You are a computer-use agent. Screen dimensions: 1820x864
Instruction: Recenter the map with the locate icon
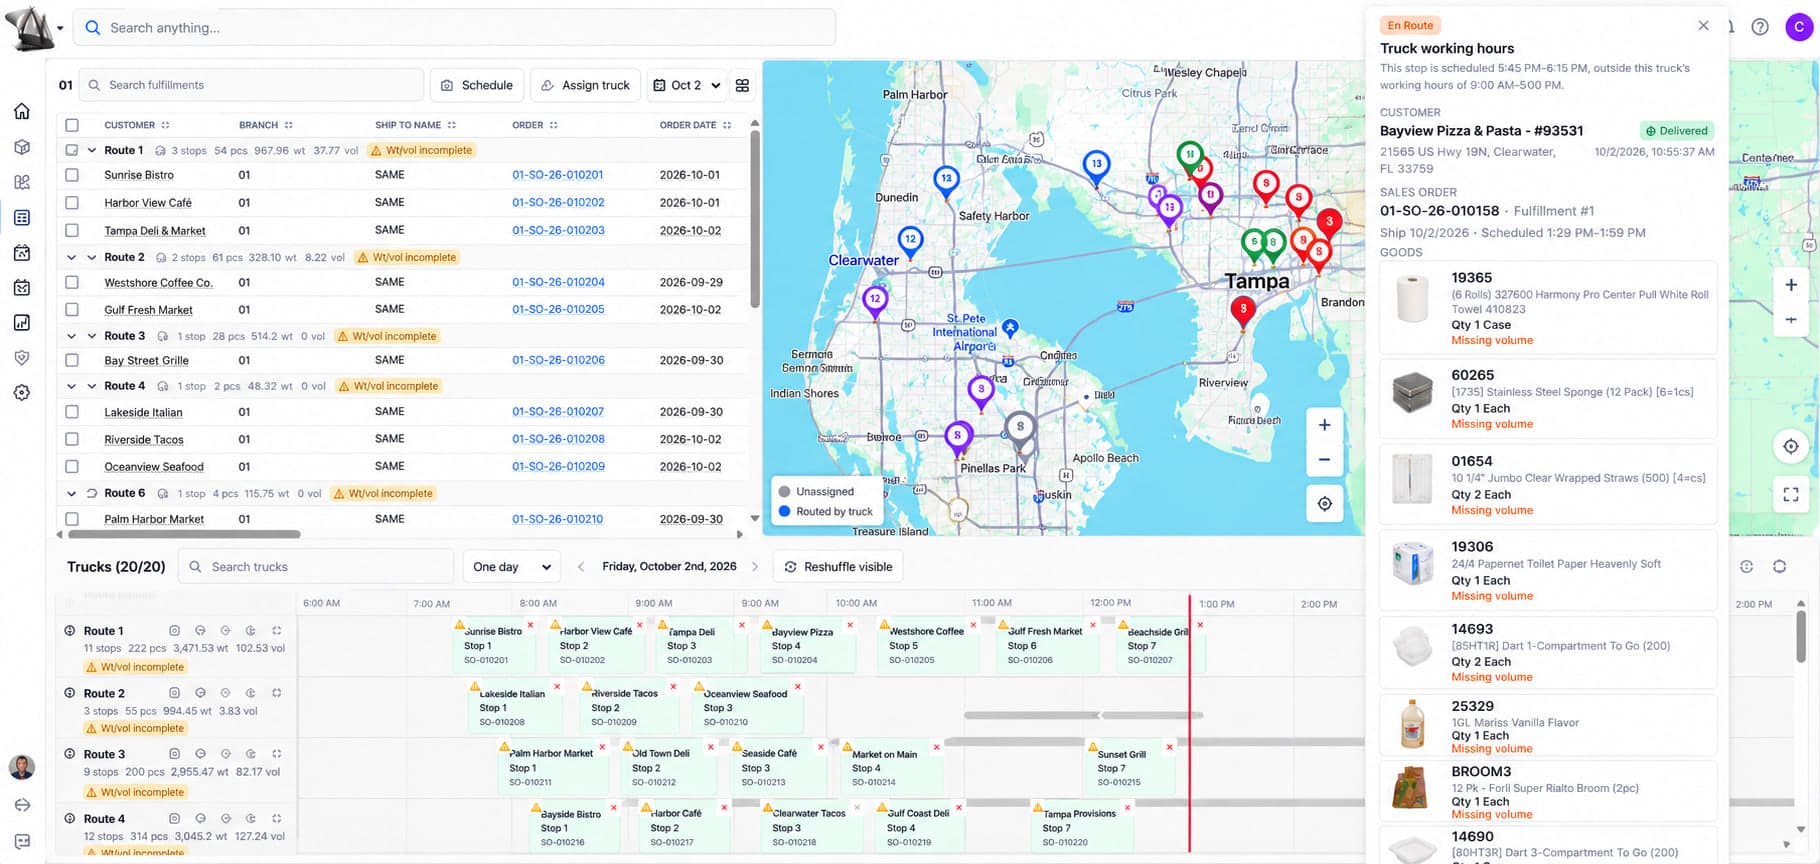[x=1324, y=504]
